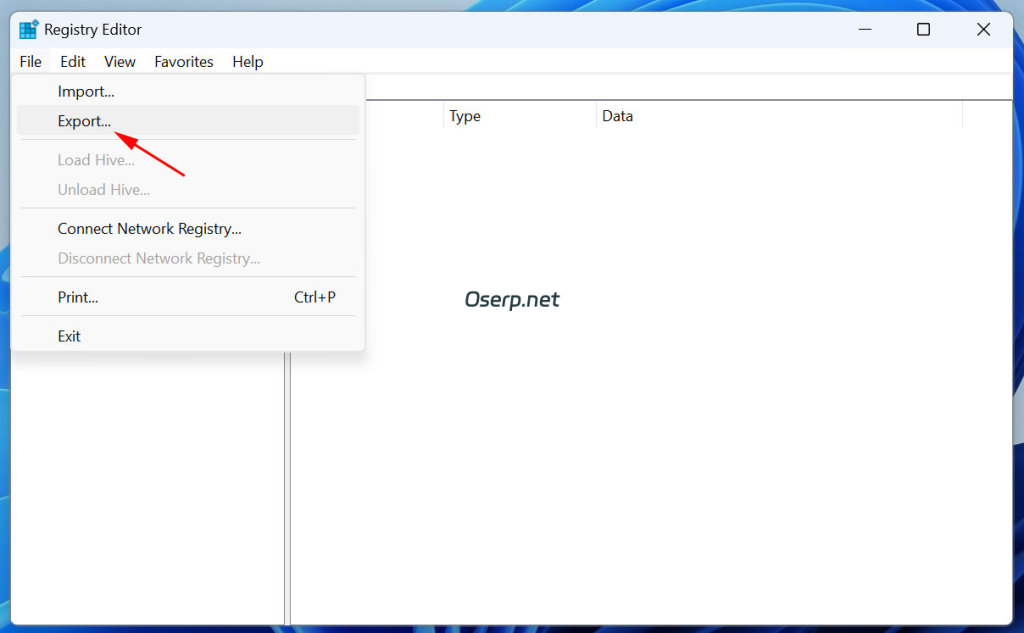The width and height of the screenshot is (1024, 633).
Task: Choose Connect Network Registry
Action: coord(149,228)
